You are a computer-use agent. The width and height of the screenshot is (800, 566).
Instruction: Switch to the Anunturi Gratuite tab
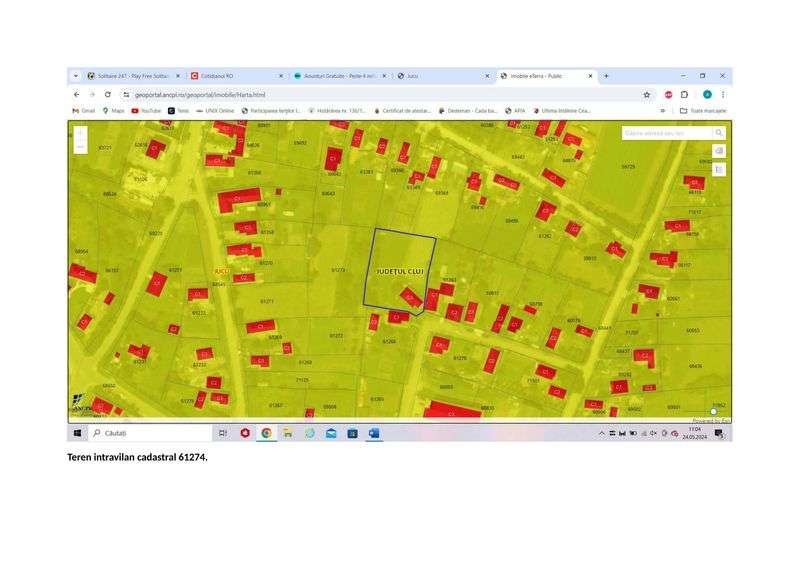340,76
